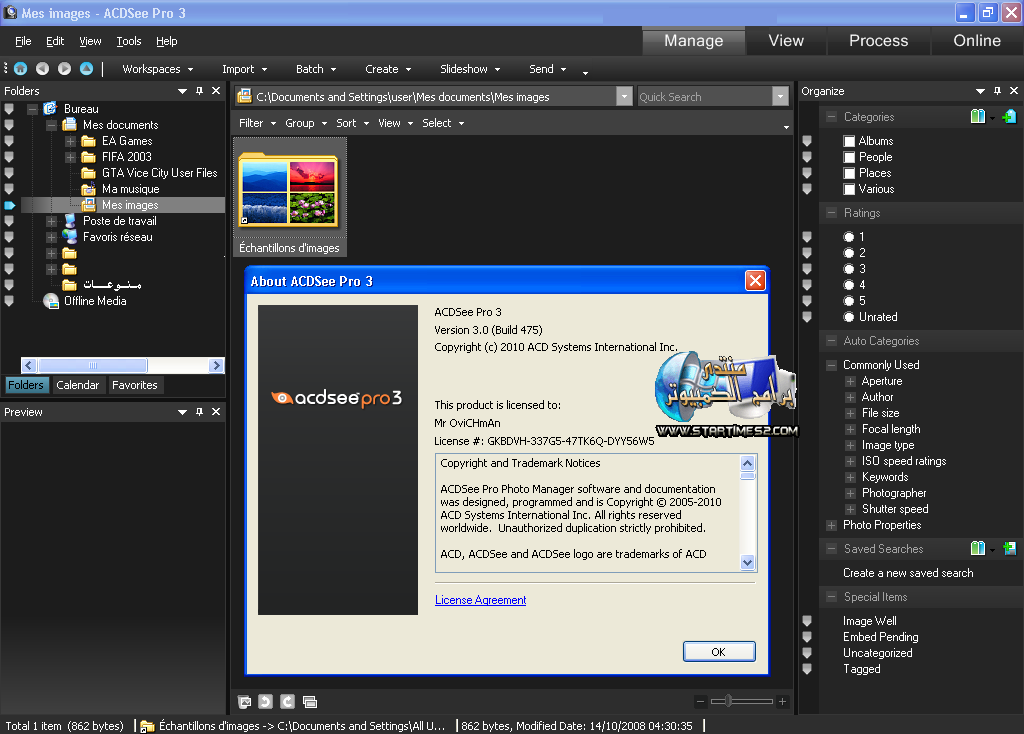Open the address path dropdown arrow
The width and height of the screenshot is (1024, 734).
click(624, 97)
